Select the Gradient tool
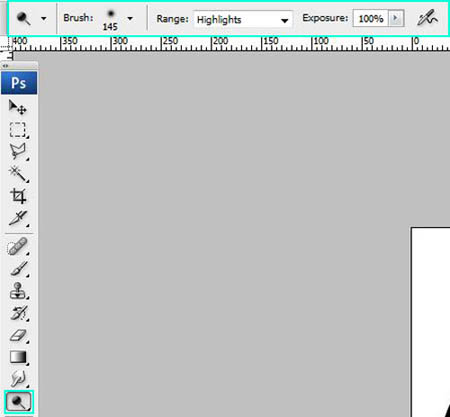 pos(18,357)
